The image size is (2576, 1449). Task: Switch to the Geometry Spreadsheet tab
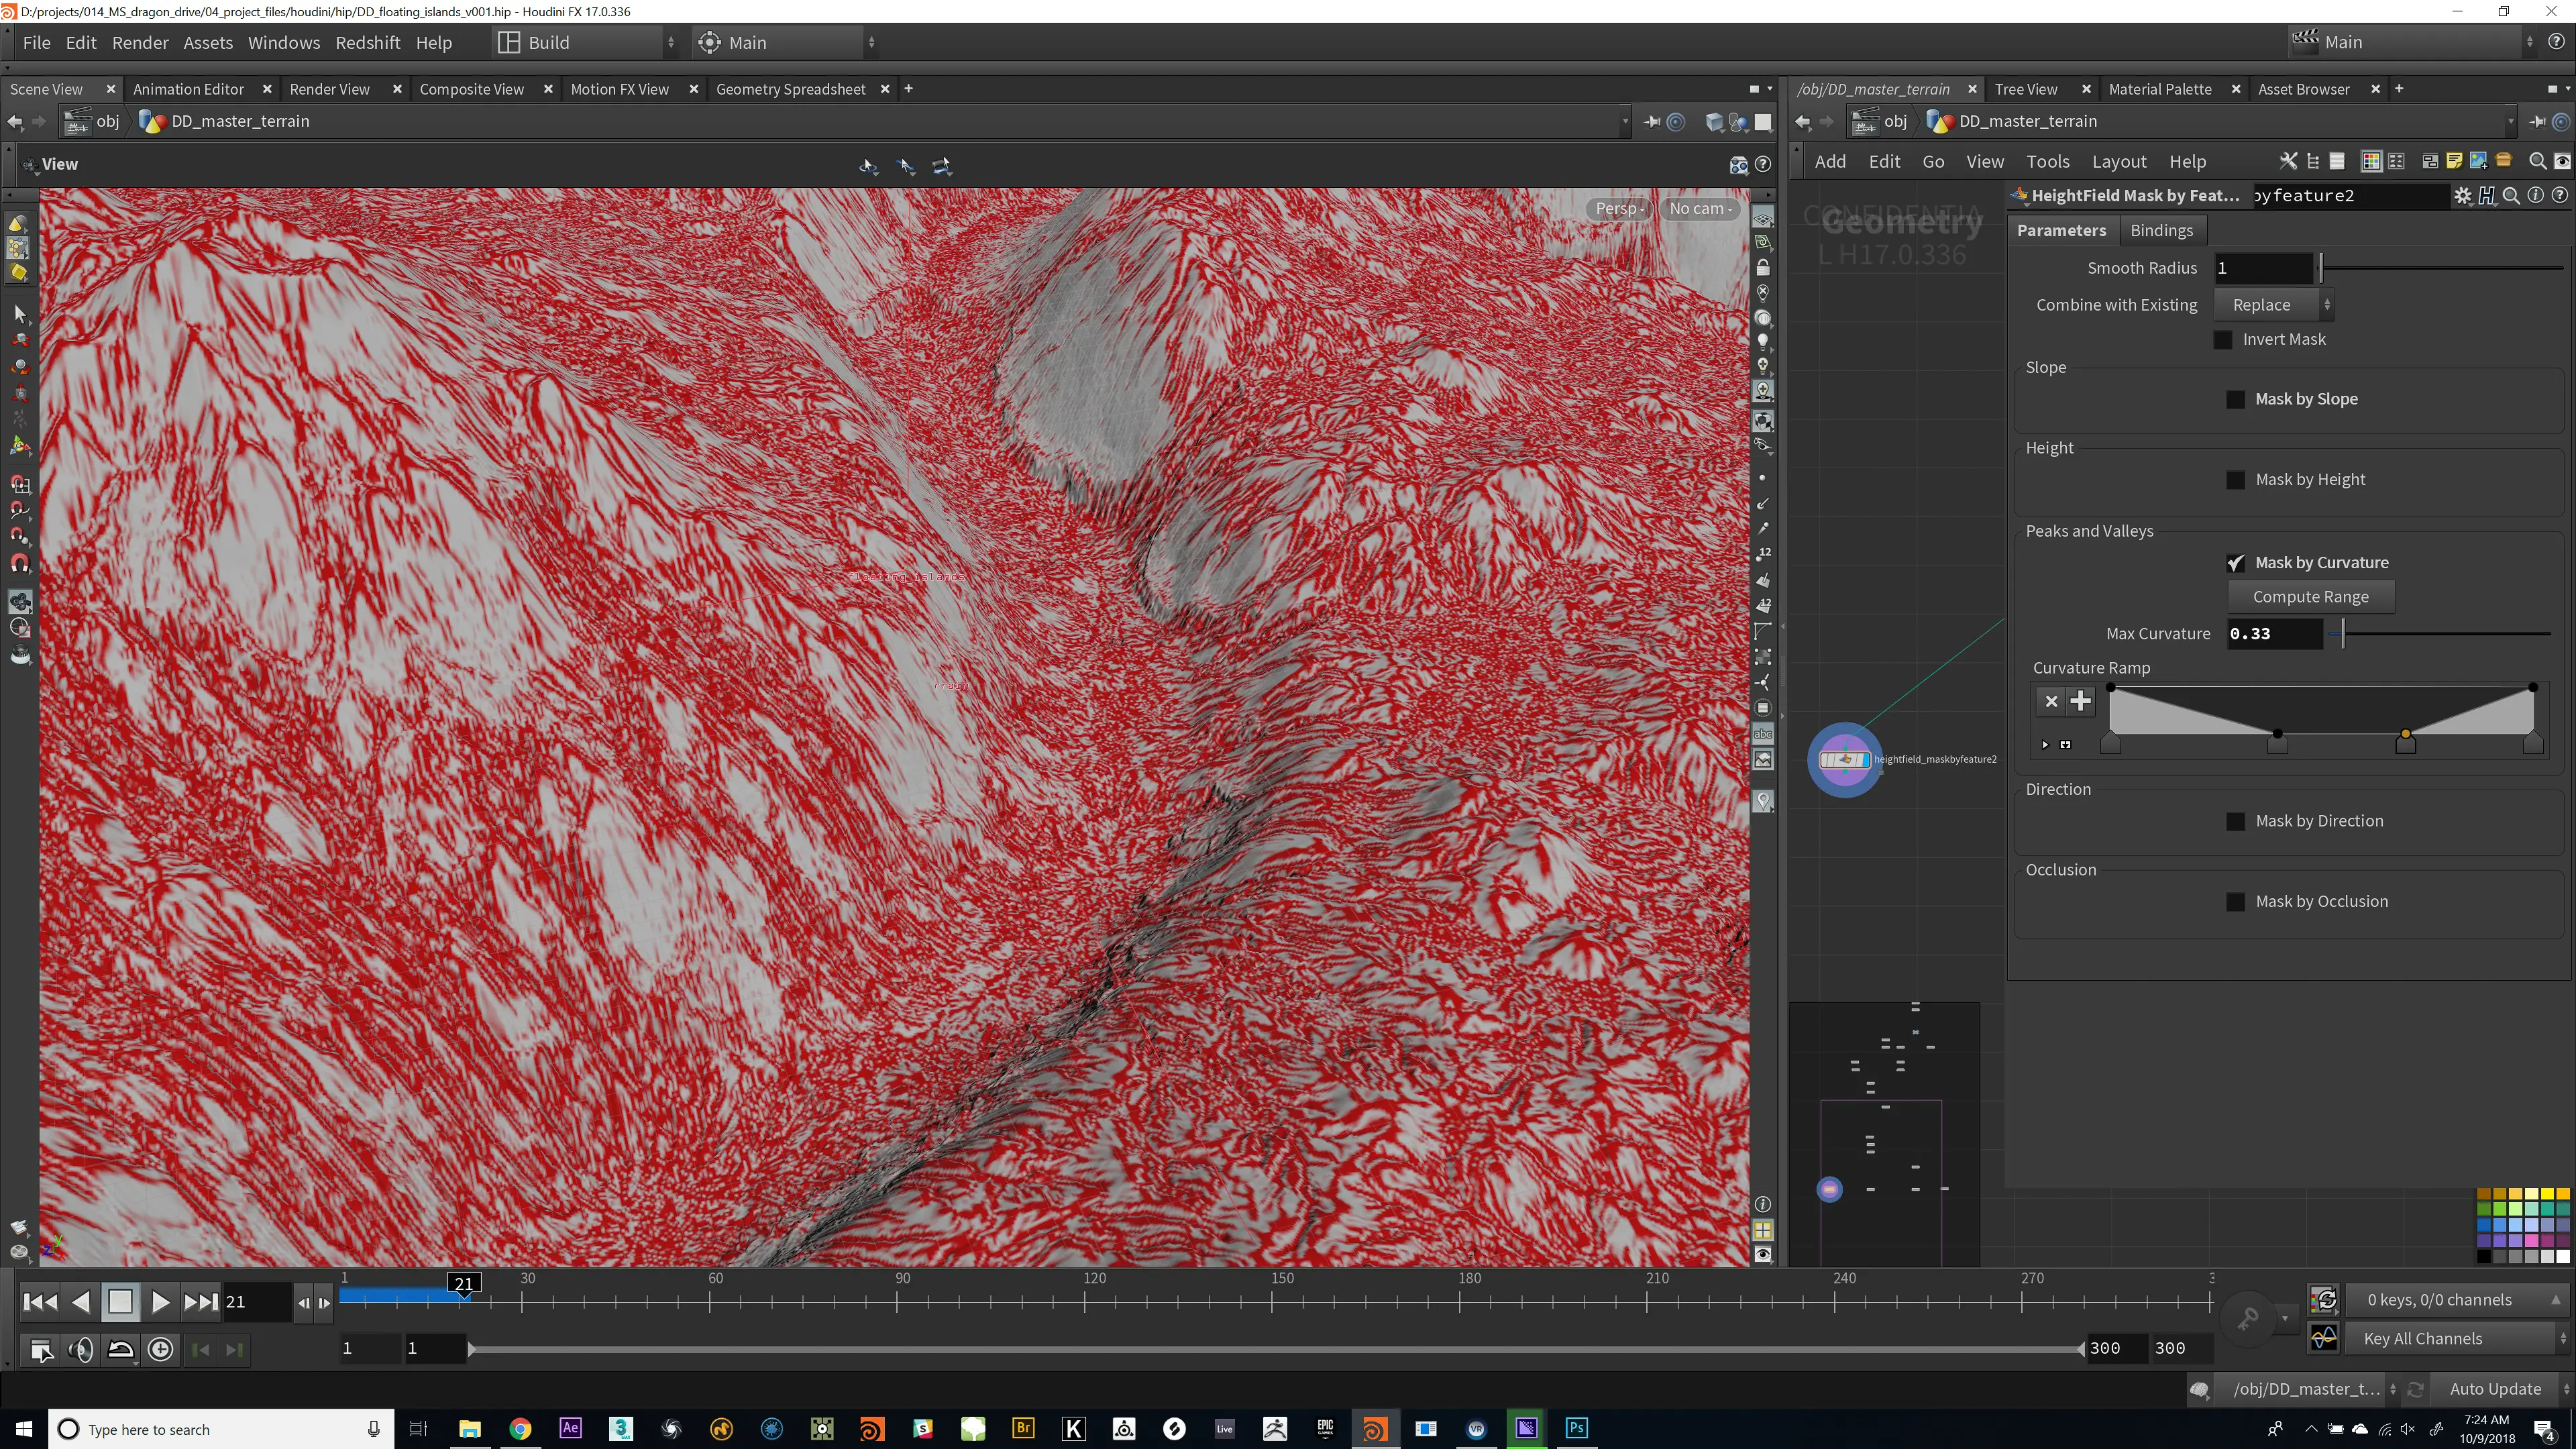pyautogui.click(x=790, y=89)
